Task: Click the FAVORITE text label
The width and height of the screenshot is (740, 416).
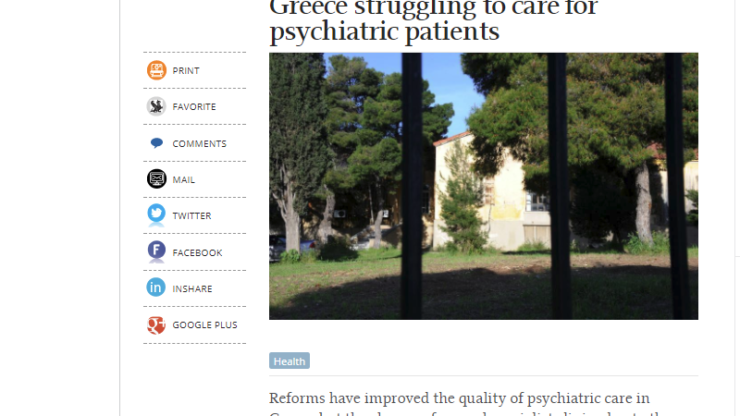Action: tap(194, 107)
